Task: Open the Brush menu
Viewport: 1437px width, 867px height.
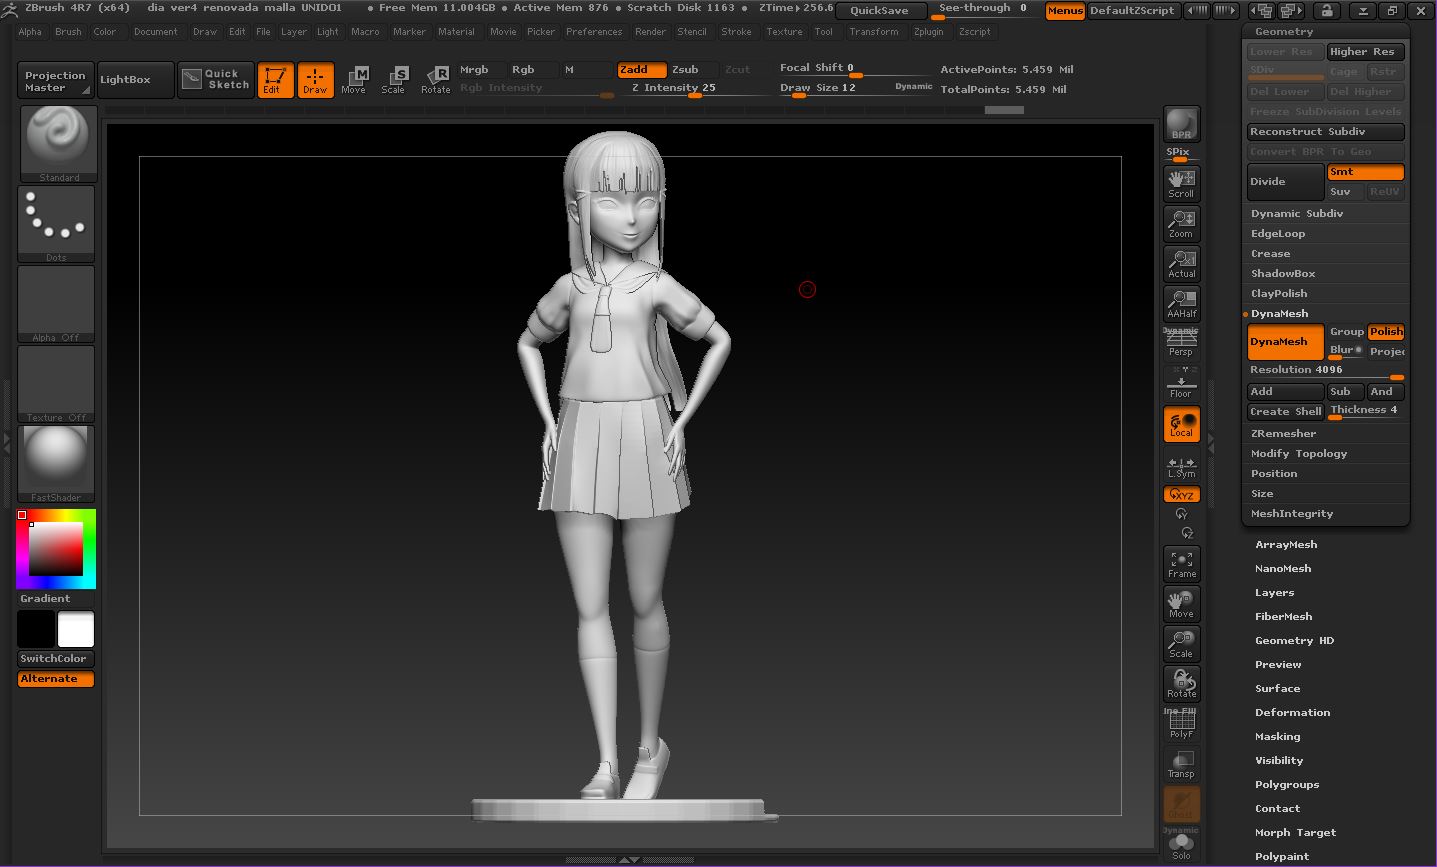Action: pyautogui.click(x=68, y=32)
